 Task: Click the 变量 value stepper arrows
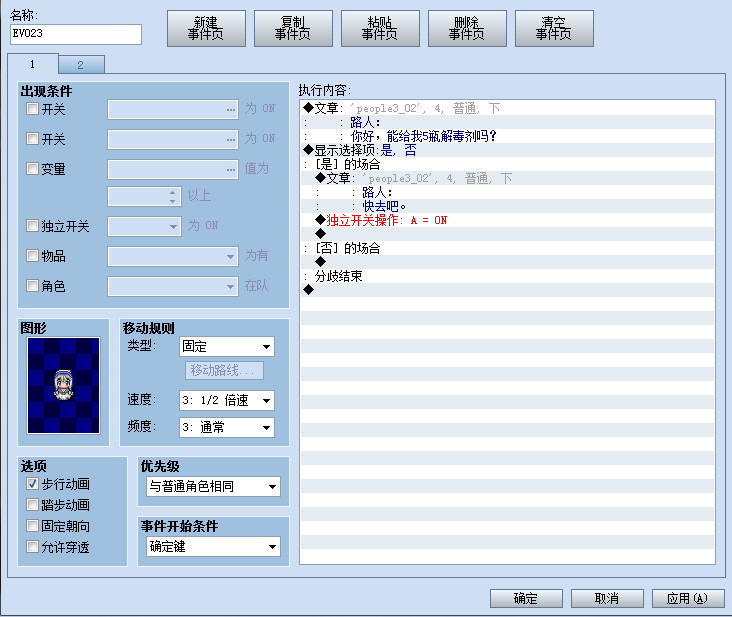pos(173,196)
